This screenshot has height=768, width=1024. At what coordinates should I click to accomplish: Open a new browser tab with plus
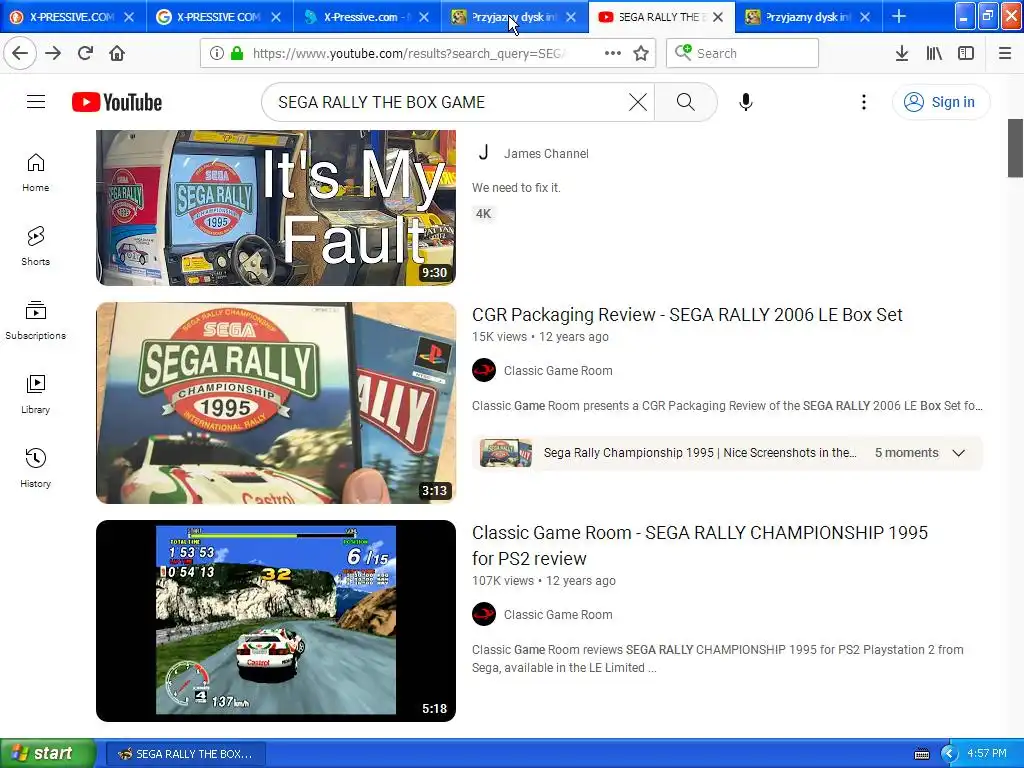pyautogui.click(x=899, y=16)
